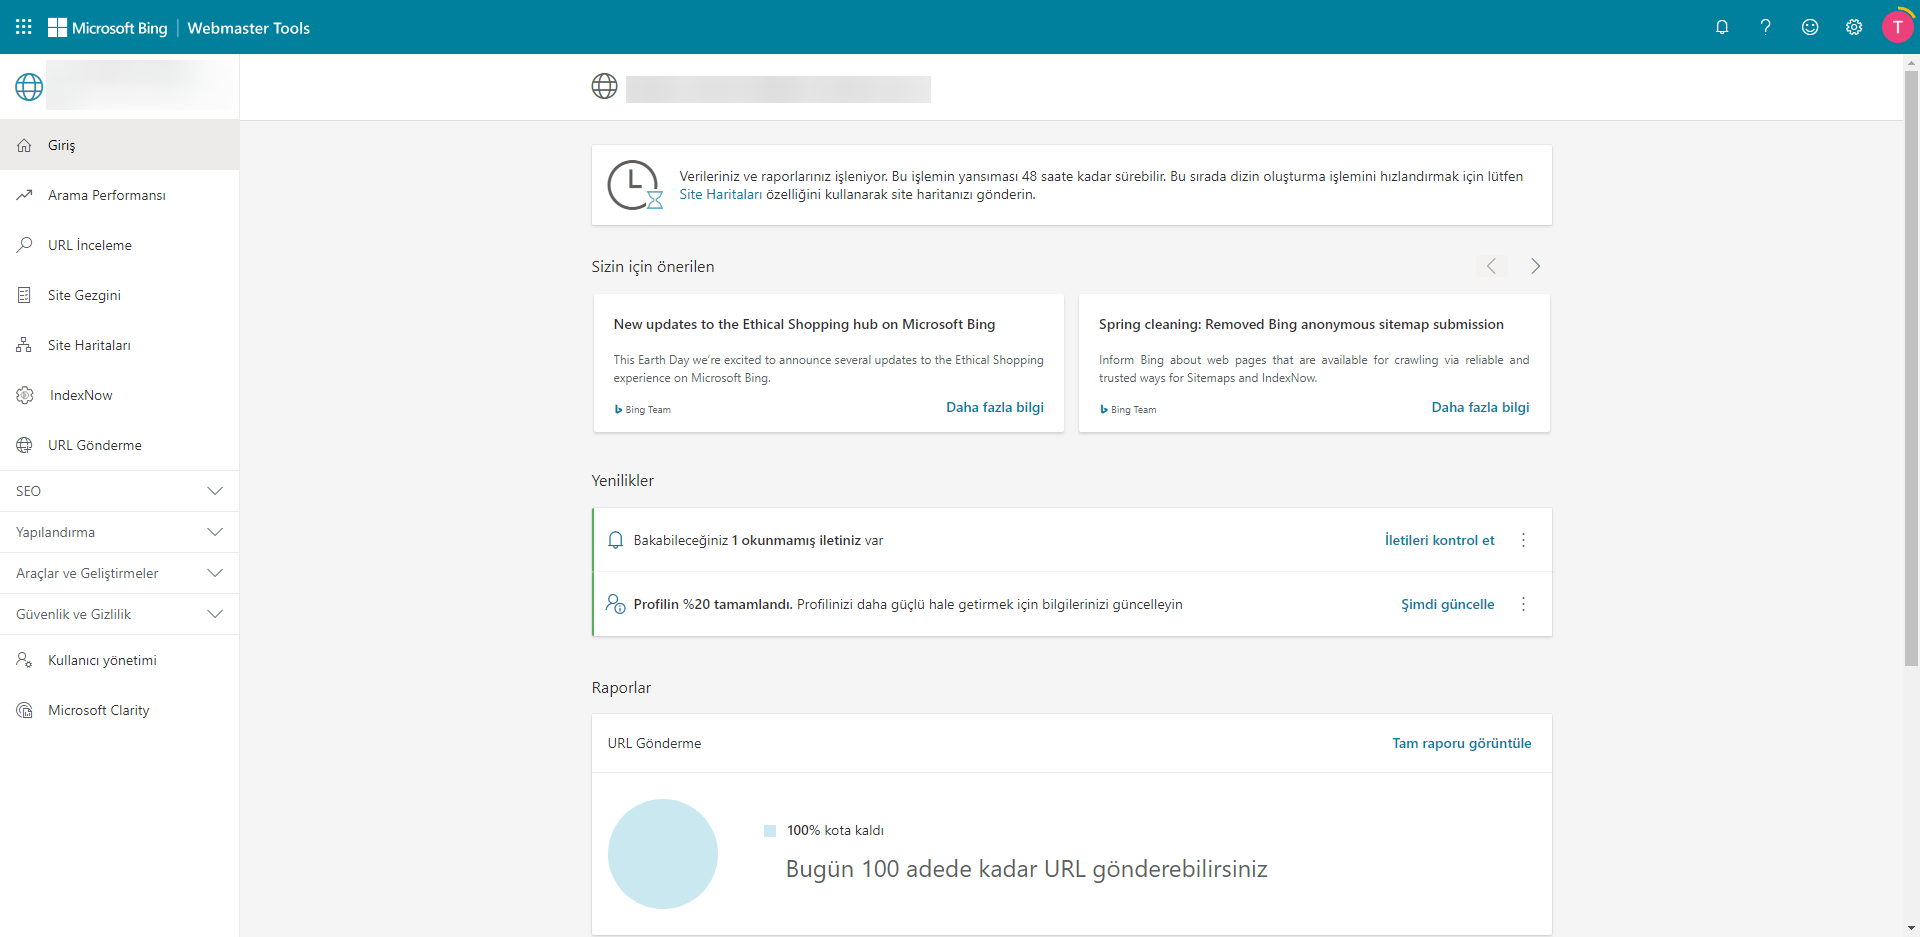This screenshot has width=1920, height=937.
Task: Expand the Yapılandırma section
Action: pos(119,532)
